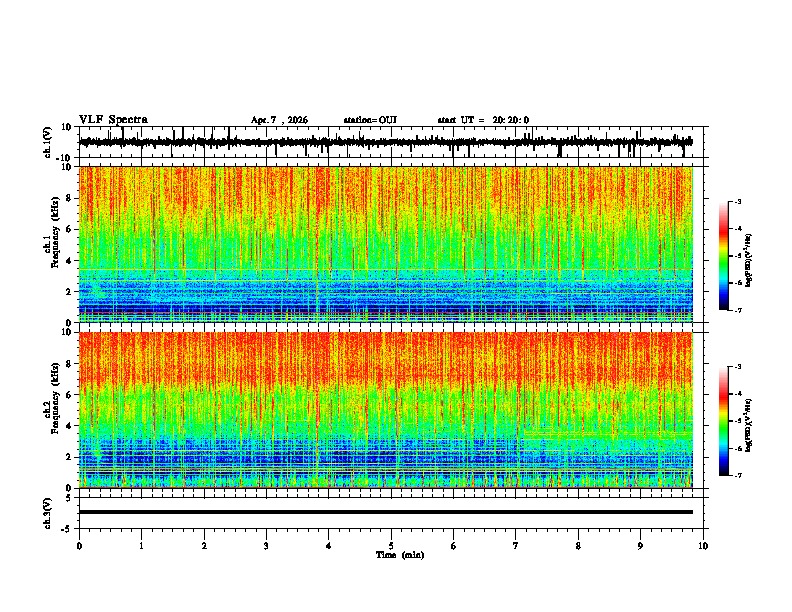The image size is (792, 612).
Task: Click the time axis tick label "1"
Action: (x=142, y=546)
